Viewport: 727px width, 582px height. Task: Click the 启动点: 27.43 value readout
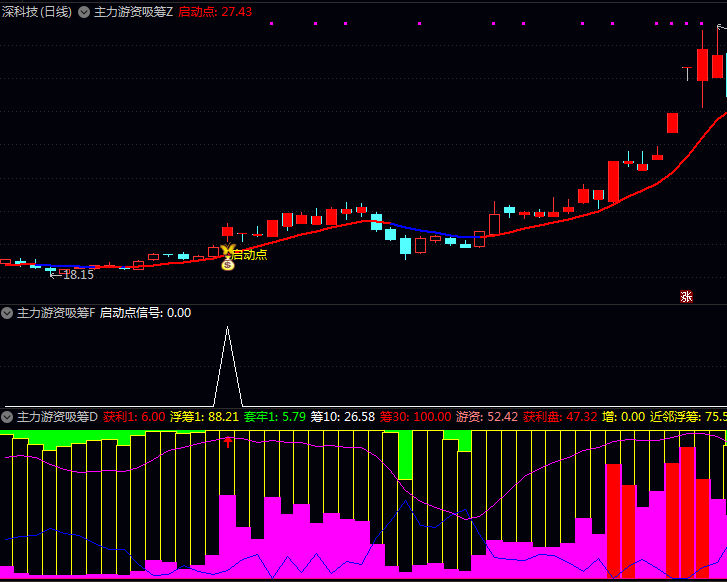click(x=215, y=11)
